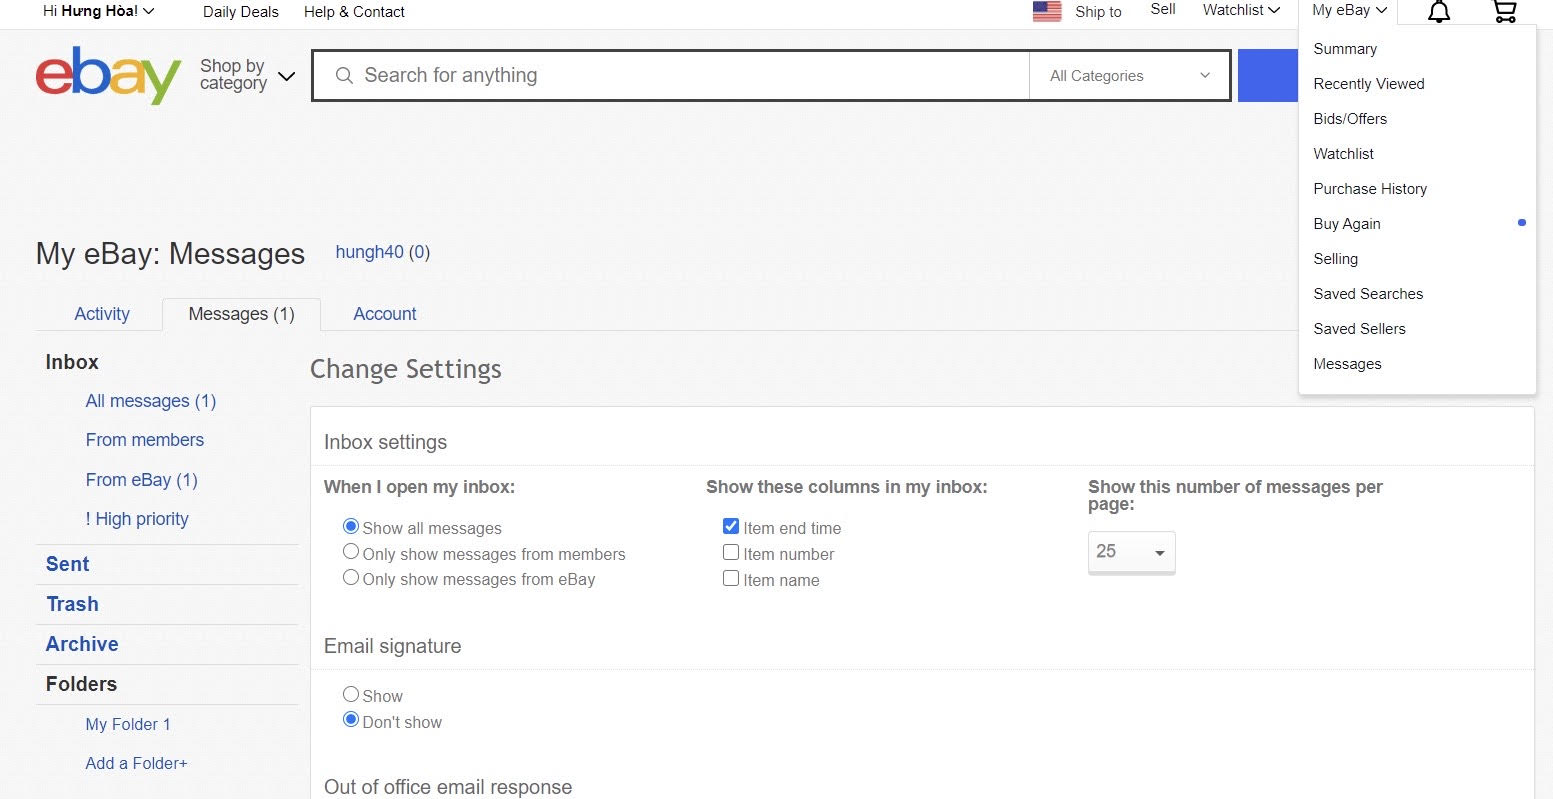Click the Inbox heading in sidebar
Screen dimensions: 1553x799
pos(72,362)
